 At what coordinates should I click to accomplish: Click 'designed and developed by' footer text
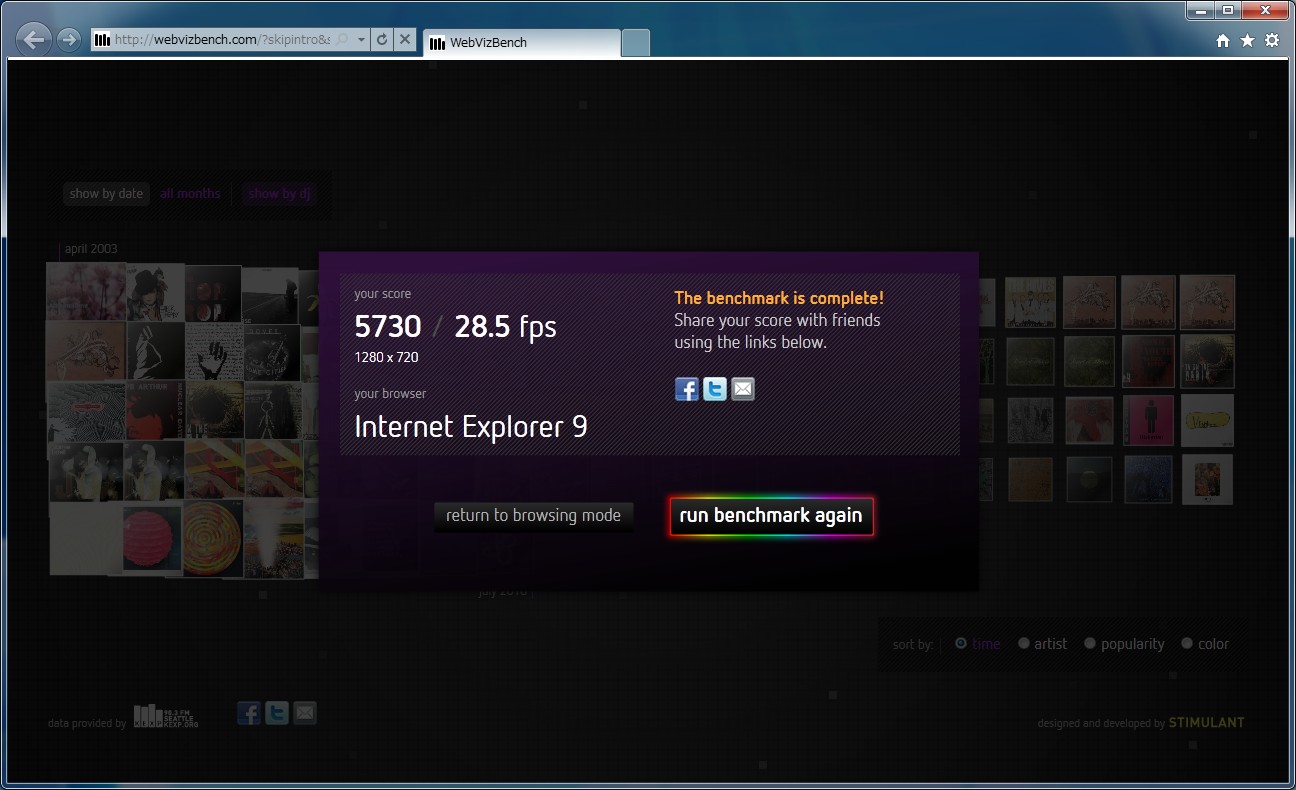[x=1101, y=723]
